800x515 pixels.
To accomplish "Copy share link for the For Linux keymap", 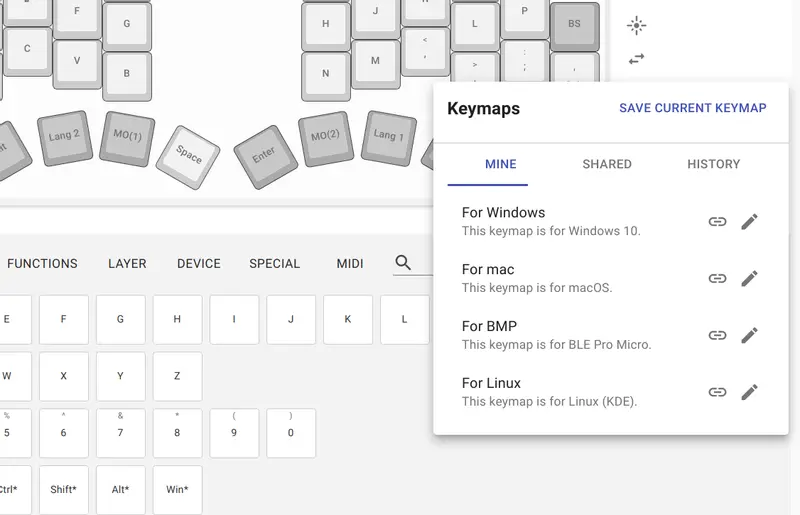I will tap(717, 392).
